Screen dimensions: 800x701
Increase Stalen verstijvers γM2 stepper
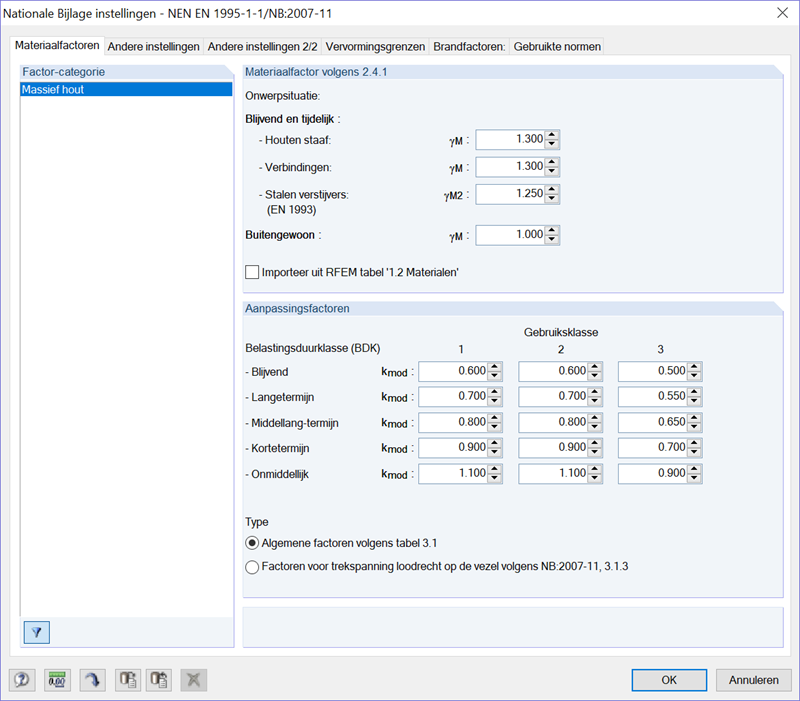[x=552, y=190]
